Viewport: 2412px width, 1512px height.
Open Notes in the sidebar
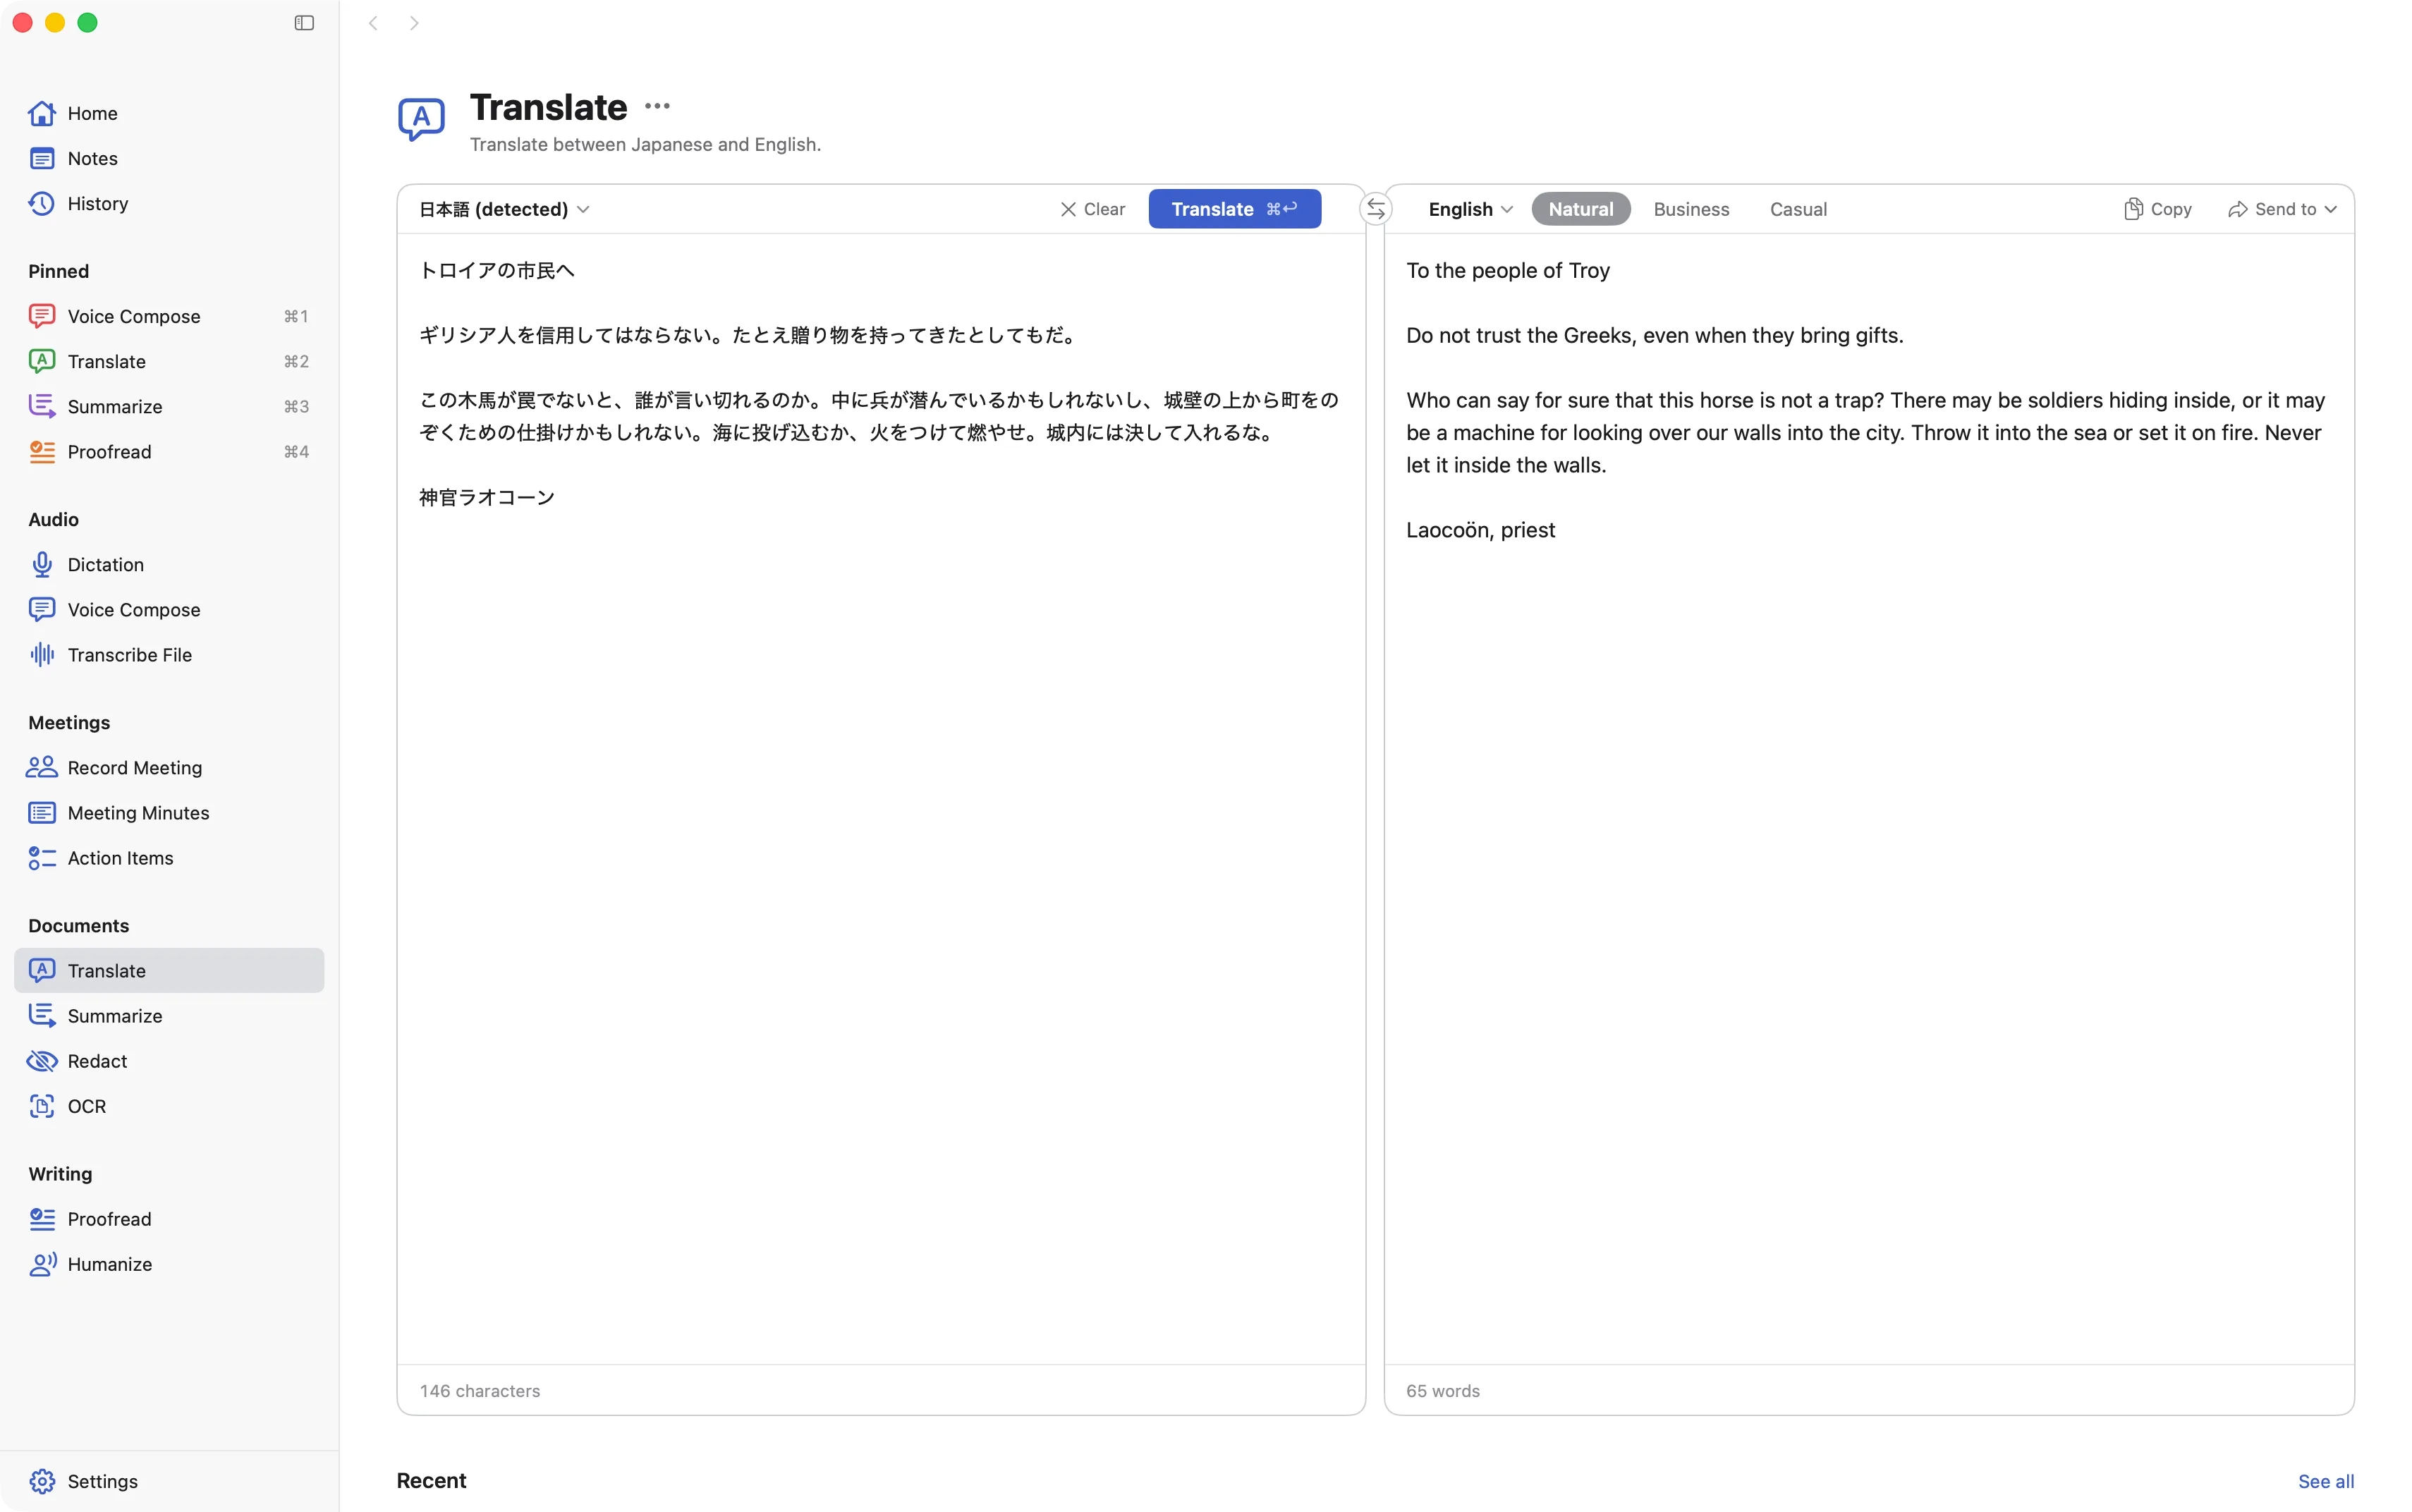169,158
